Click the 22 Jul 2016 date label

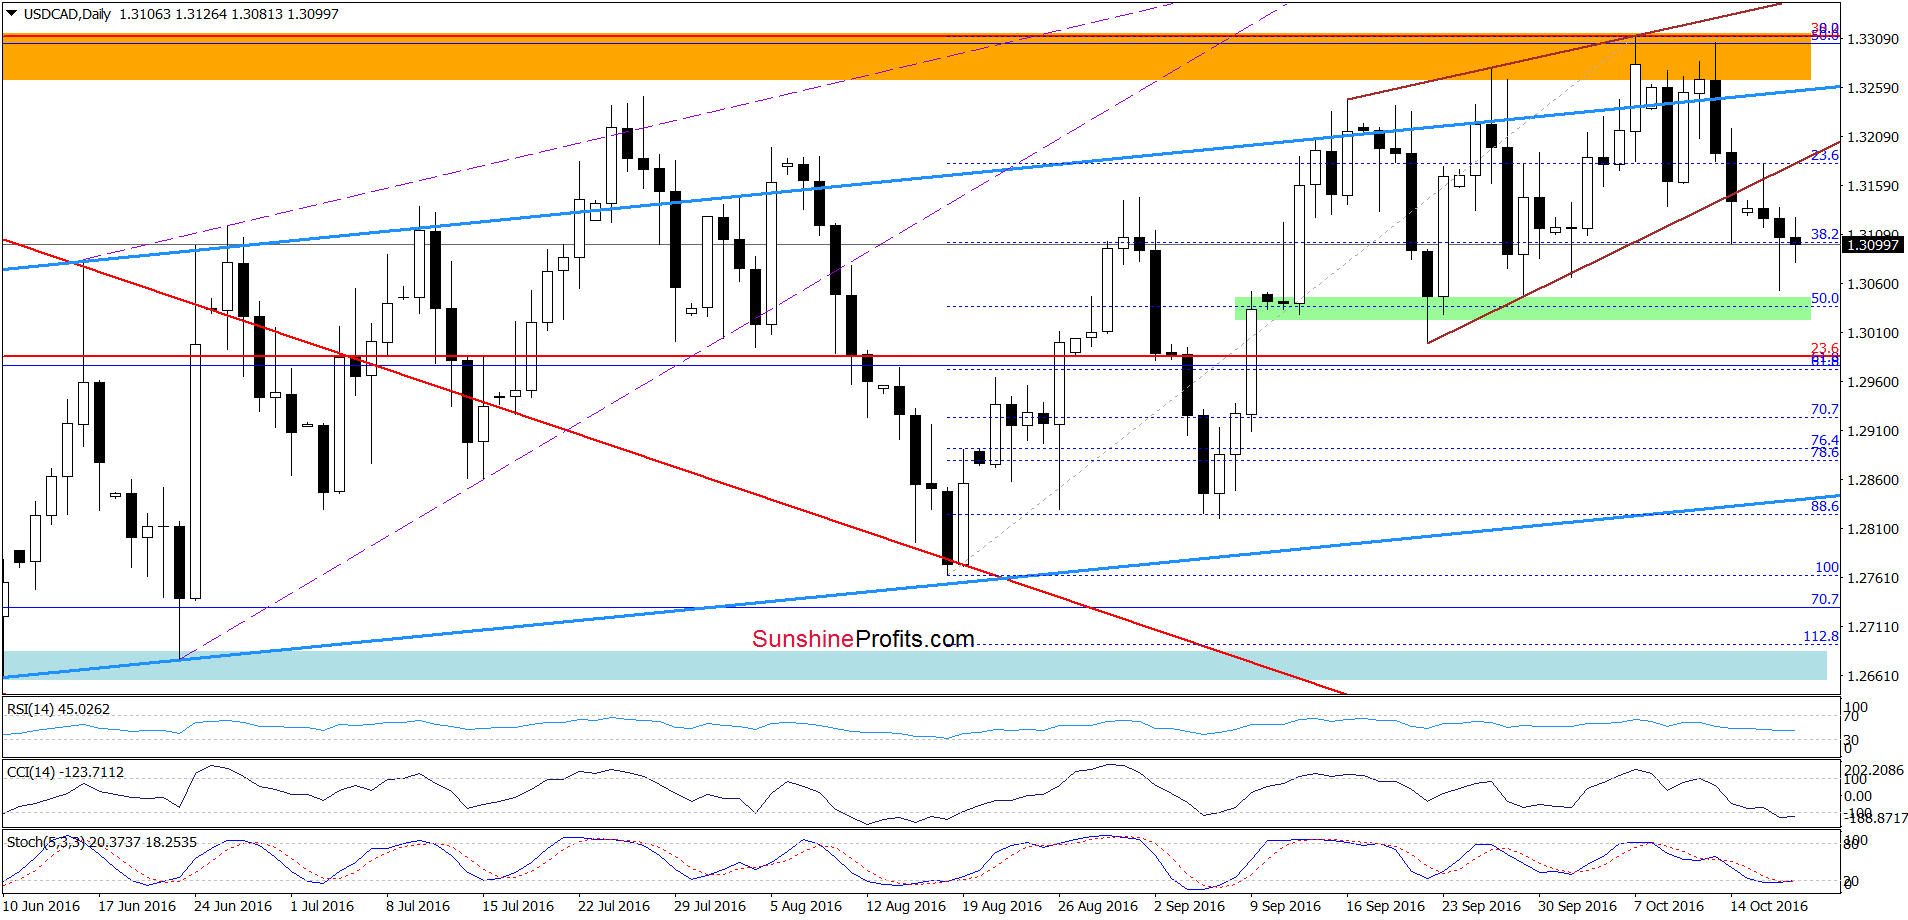pyautogui.click(x=614, y=906)
